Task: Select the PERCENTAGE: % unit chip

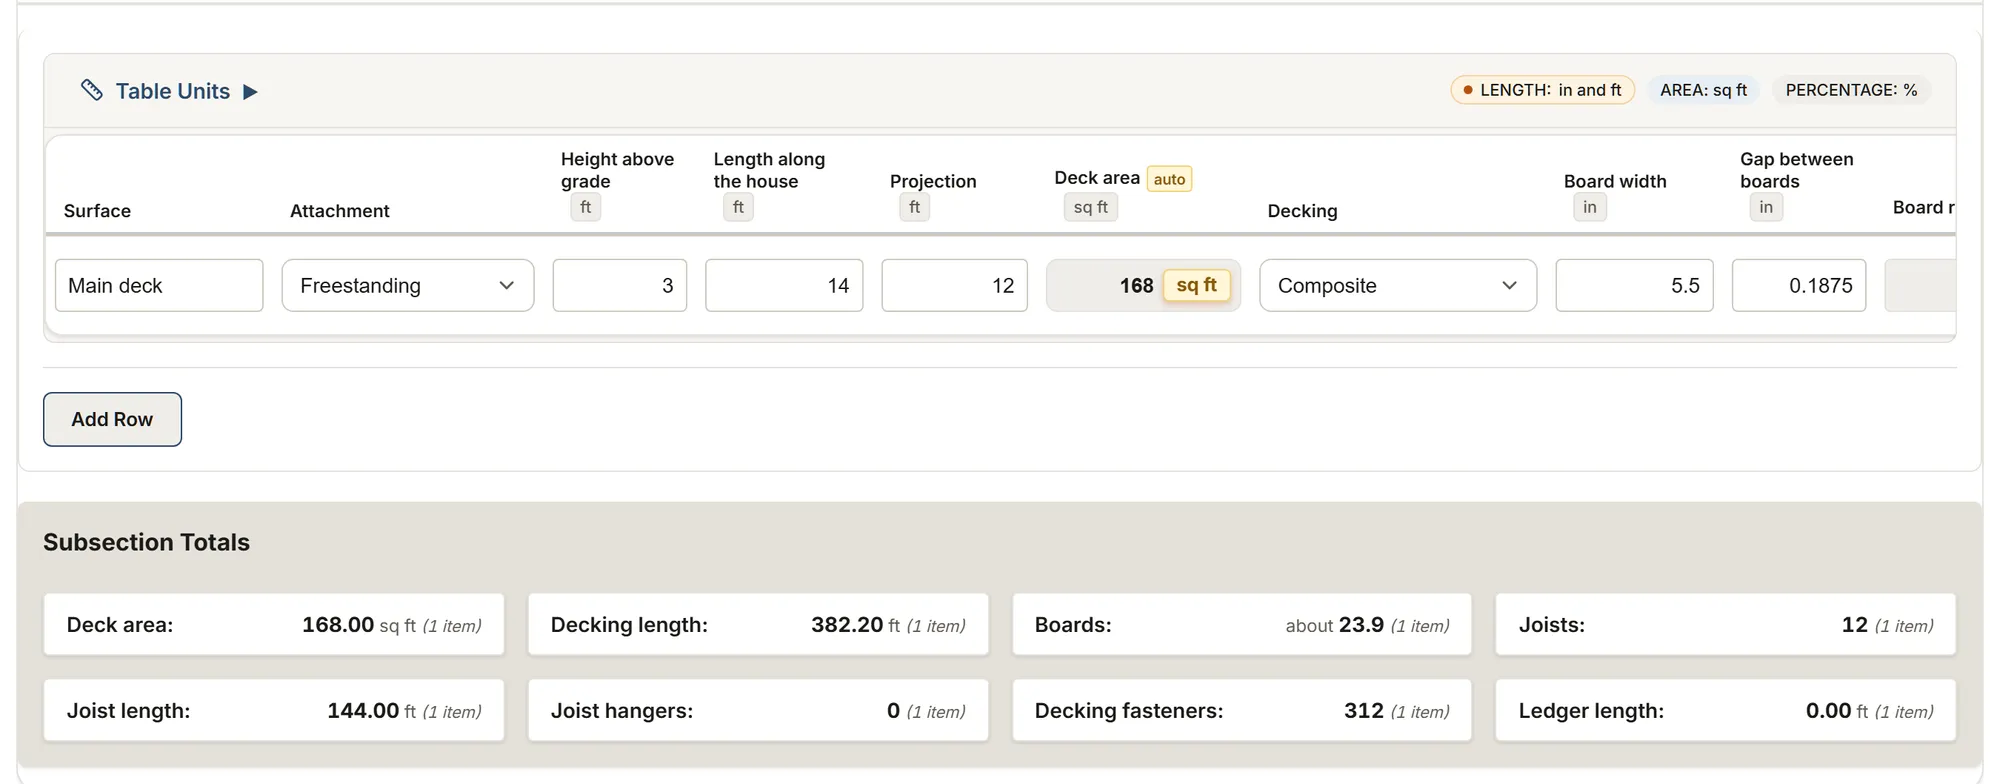Action: click(1851, 90)
